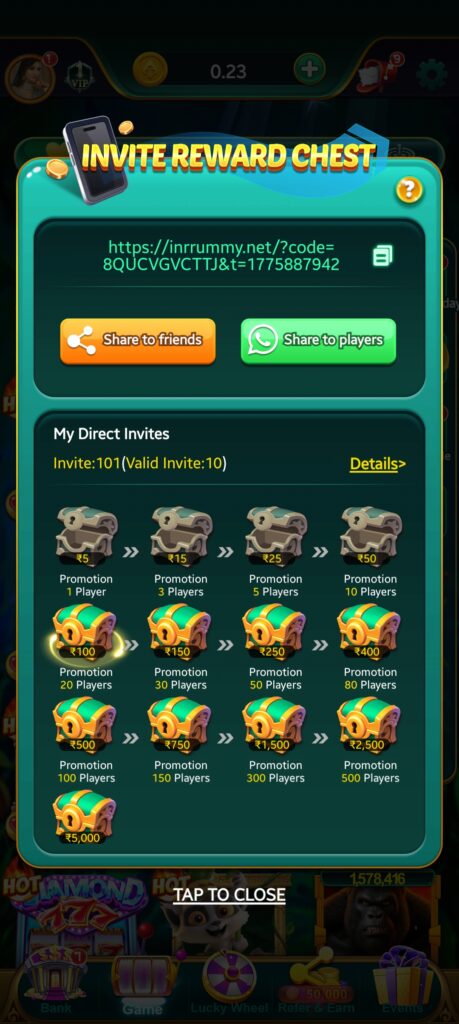Copy the invite link with copy icon

pyautogui.click(x=383, y=256)
